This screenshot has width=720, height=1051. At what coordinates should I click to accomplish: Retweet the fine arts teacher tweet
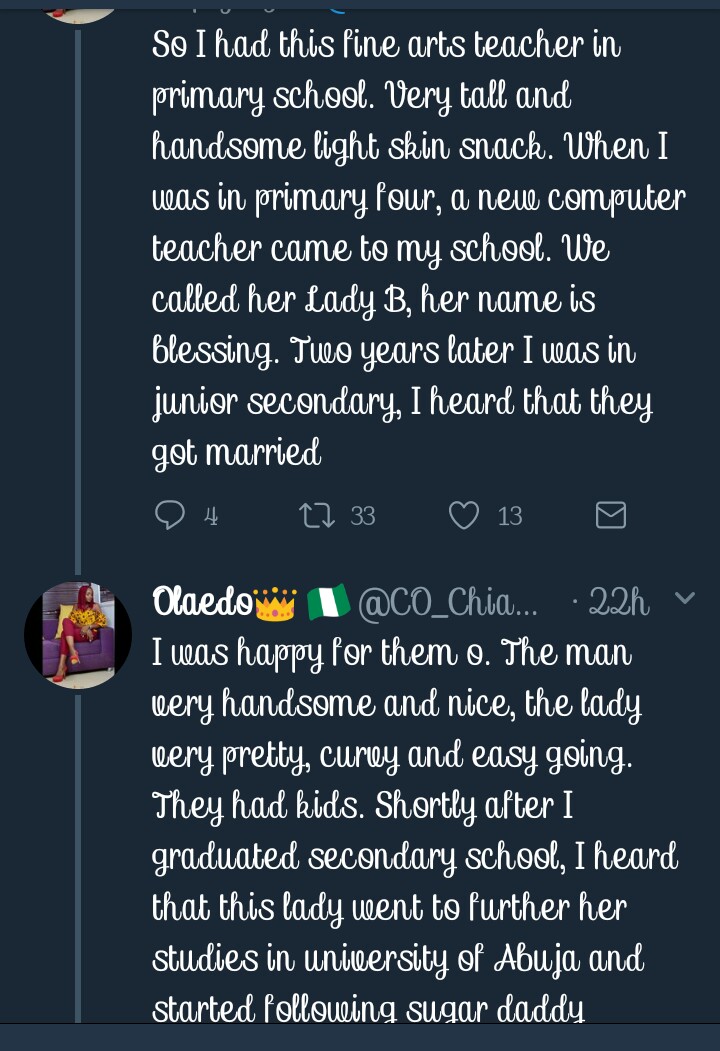coord(315,515)
